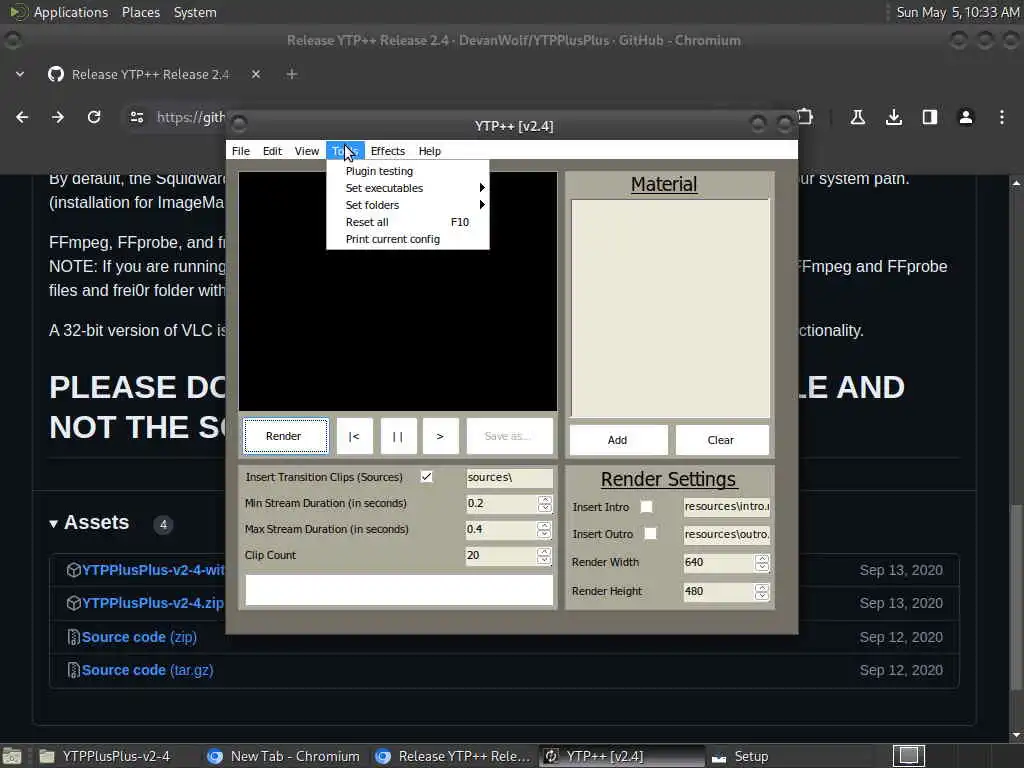Collapse the Assets section triangle
The height and width of the screenshot is (768, 1024).
[54, 523]
